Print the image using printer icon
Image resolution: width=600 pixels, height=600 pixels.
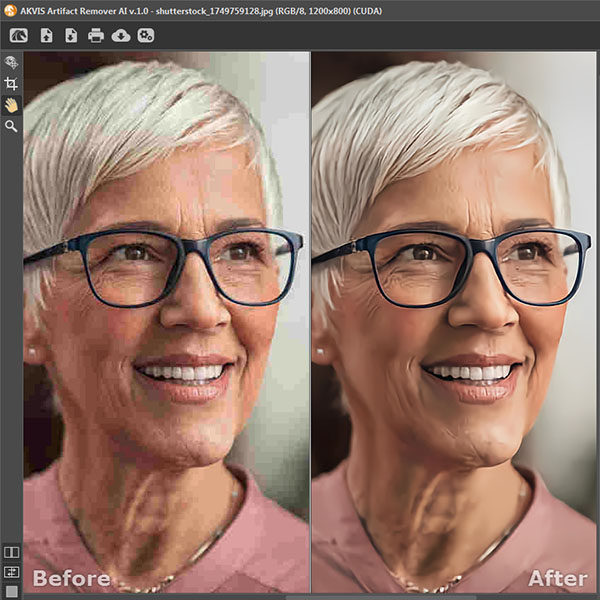pos(96,35)
